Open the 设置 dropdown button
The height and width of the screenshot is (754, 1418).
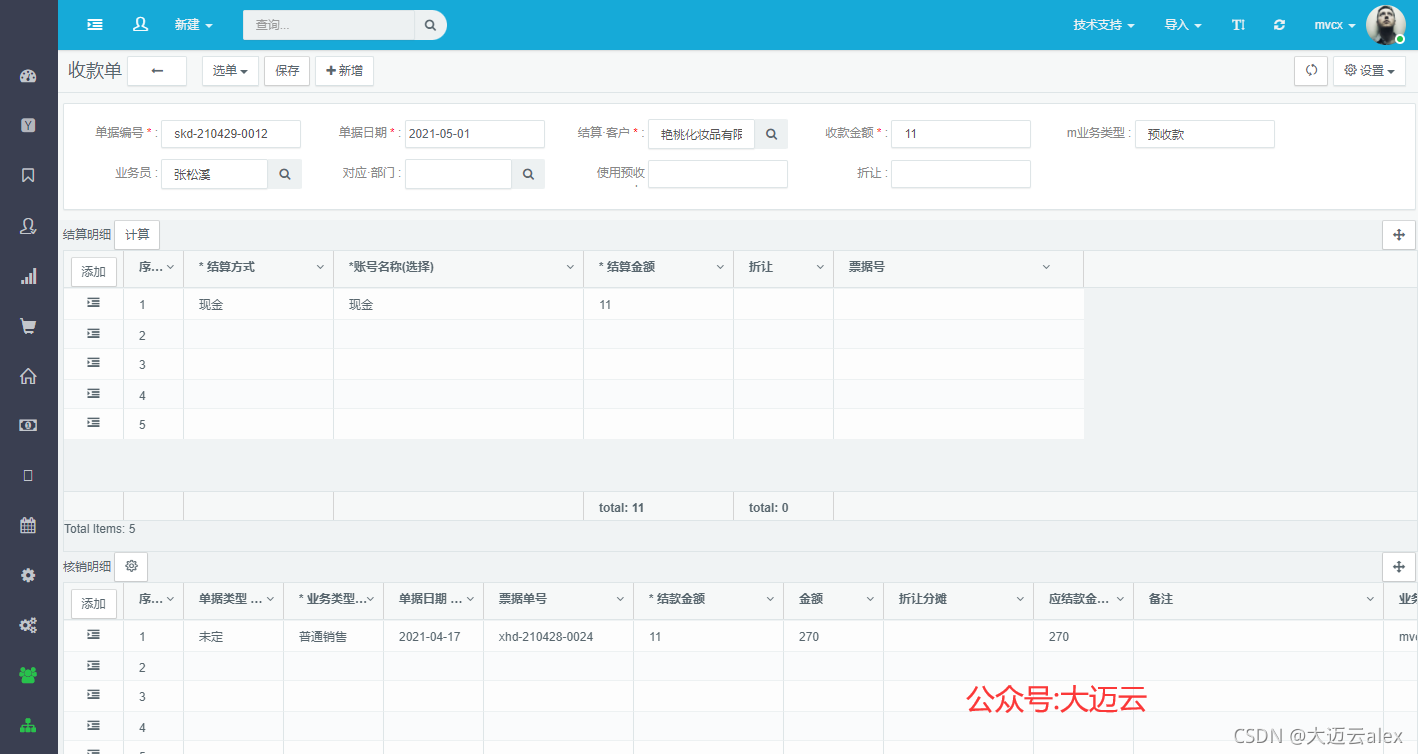click(x=1369, y=71)
